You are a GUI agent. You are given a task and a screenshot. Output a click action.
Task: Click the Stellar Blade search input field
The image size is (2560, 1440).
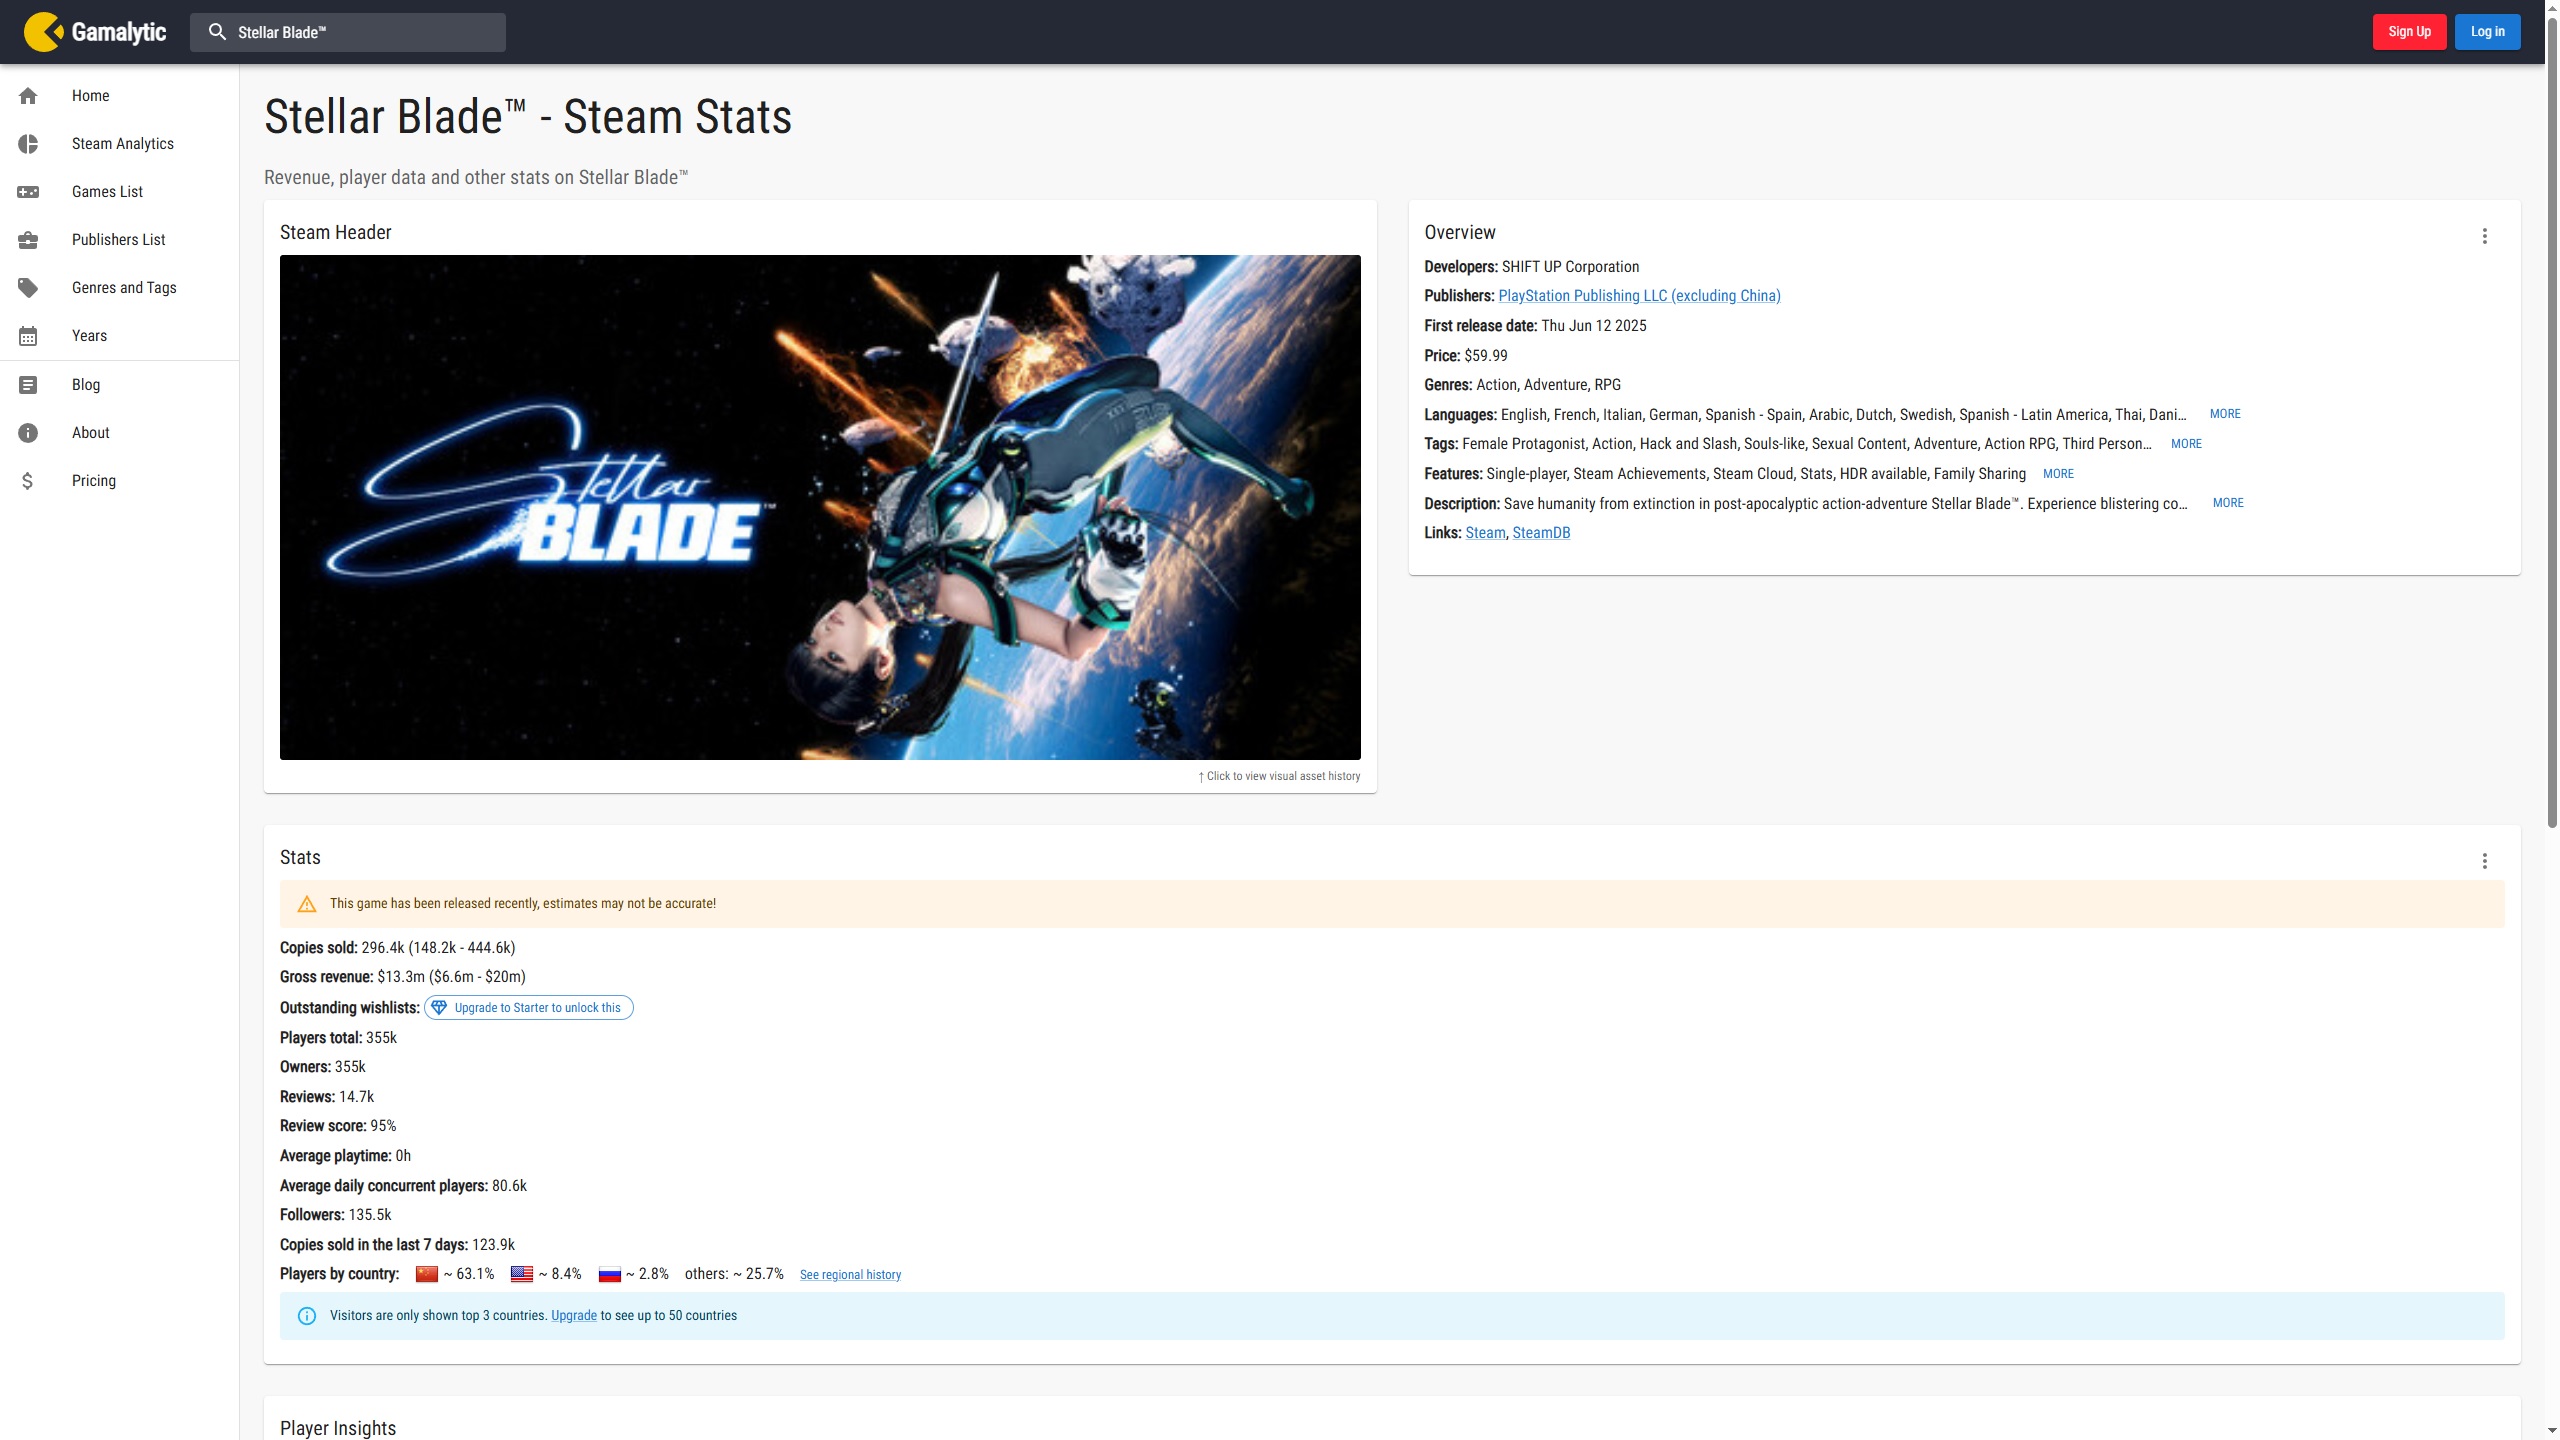[x=348, y=32]
